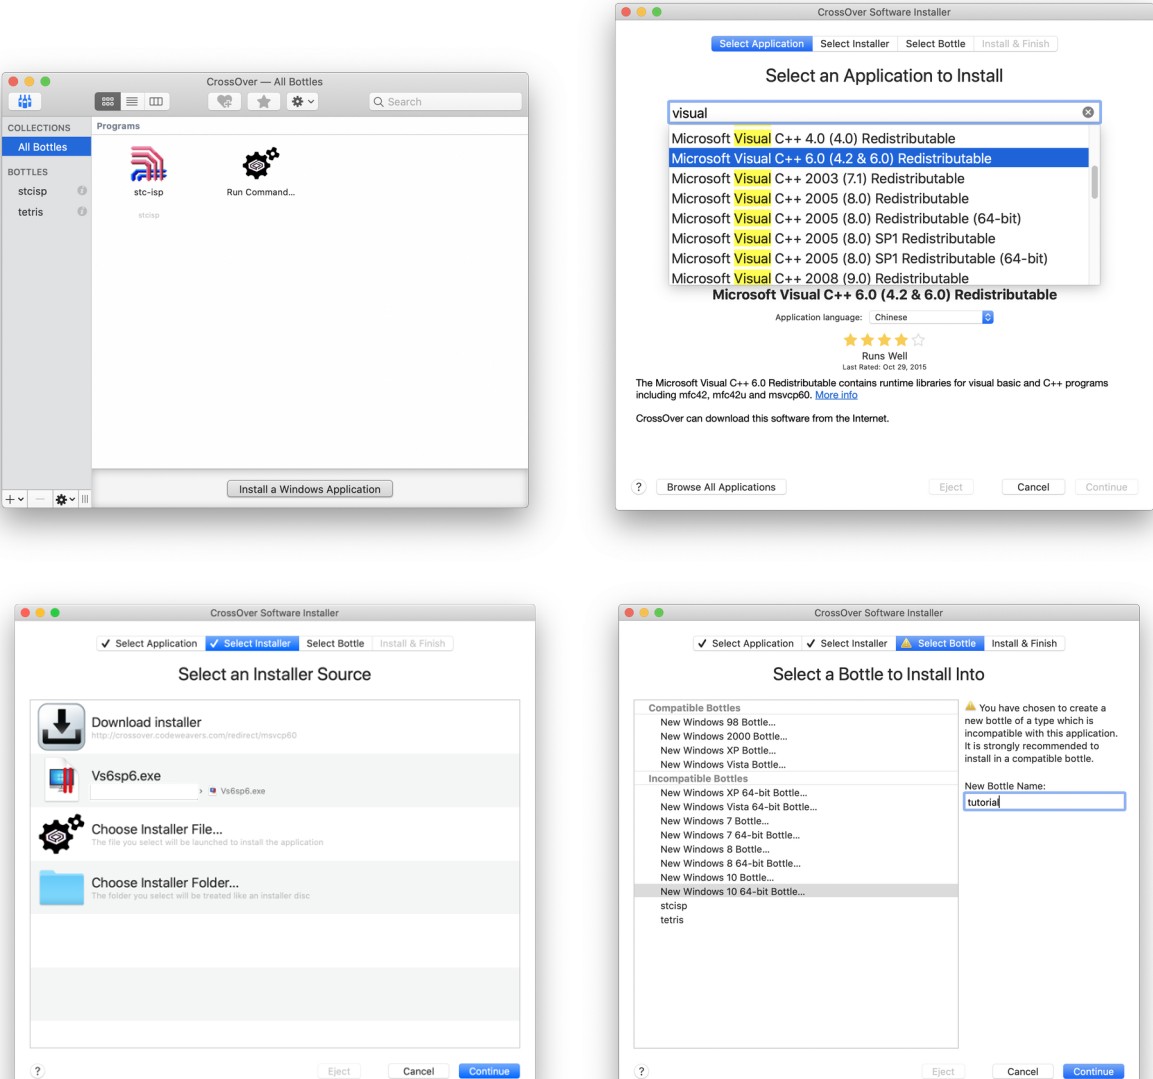The image size is (1153, 1079).
Task: Click the star rating toolbar icon
Action: click(x=263, y=102)
